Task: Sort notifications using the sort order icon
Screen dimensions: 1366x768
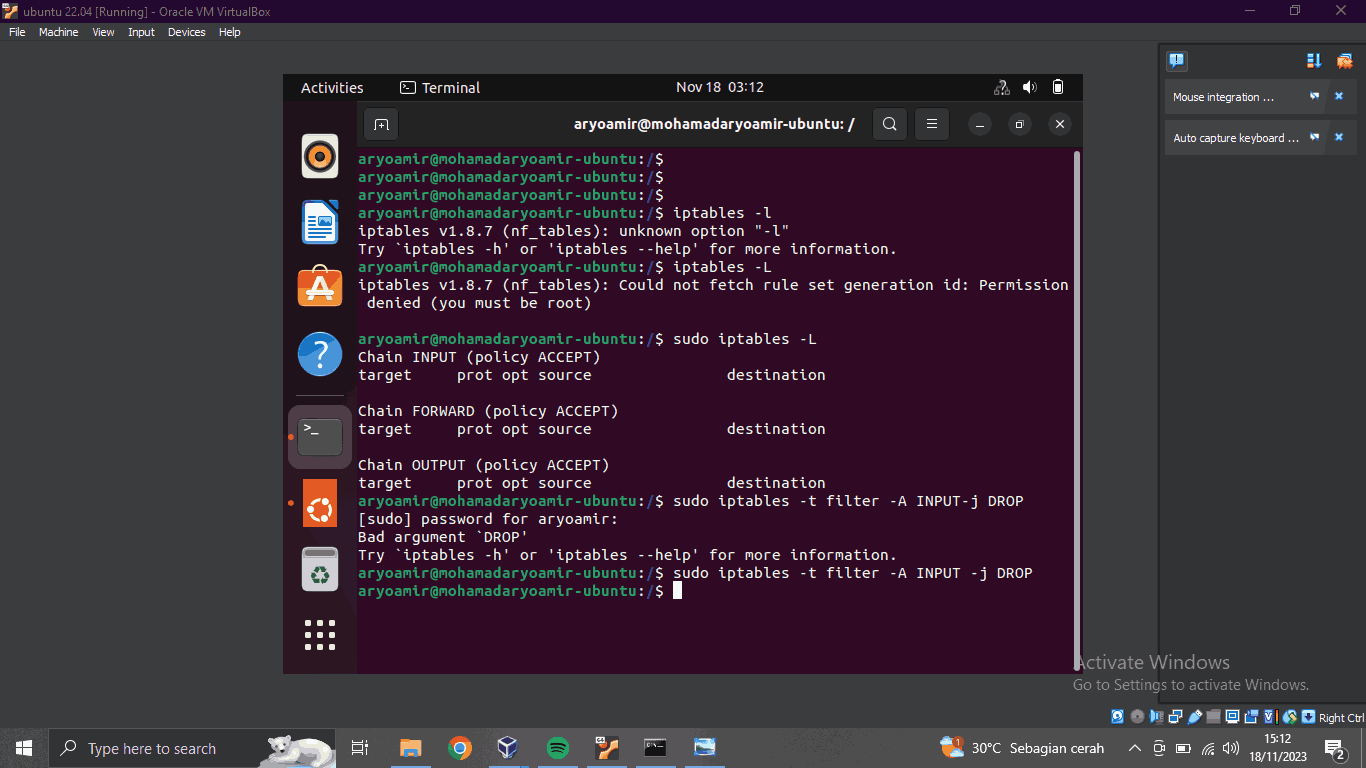Action: pos(1314,61)
